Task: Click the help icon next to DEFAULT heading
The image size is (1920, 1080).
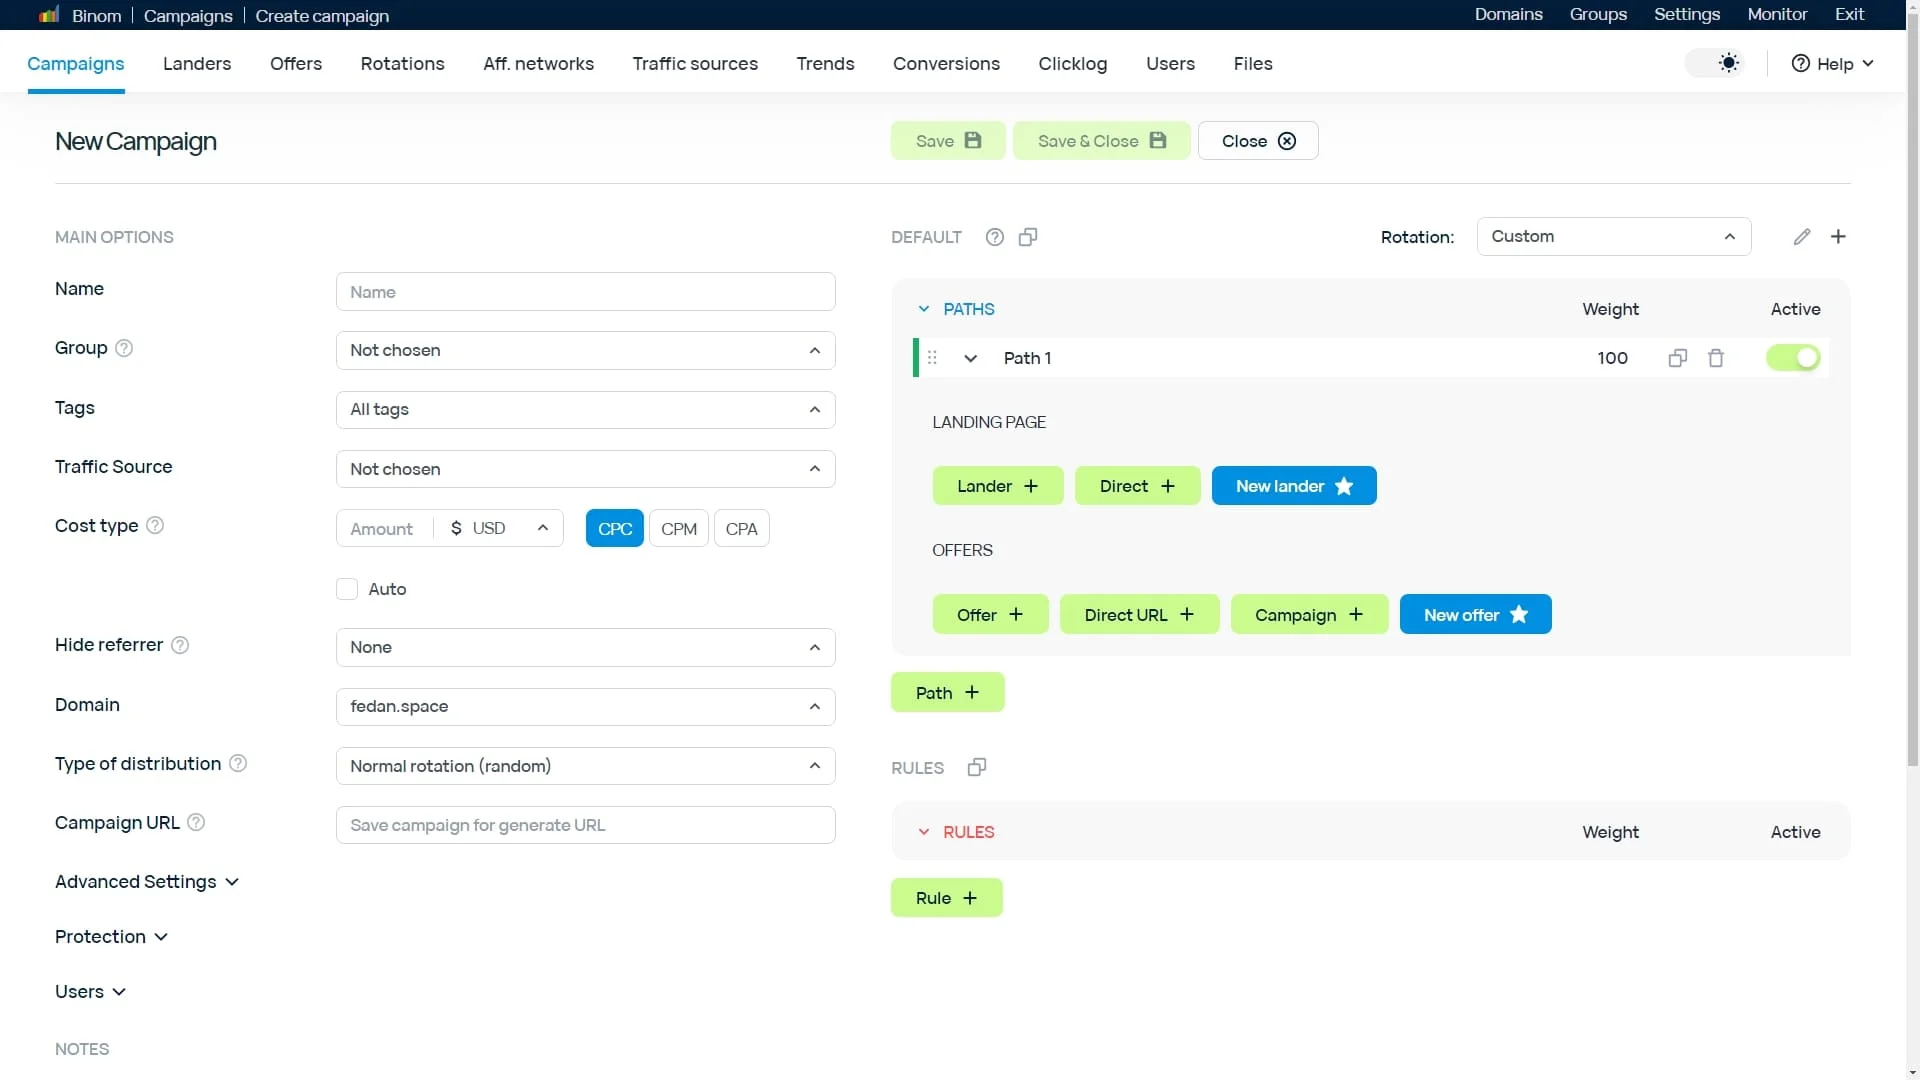Action: 994,237
